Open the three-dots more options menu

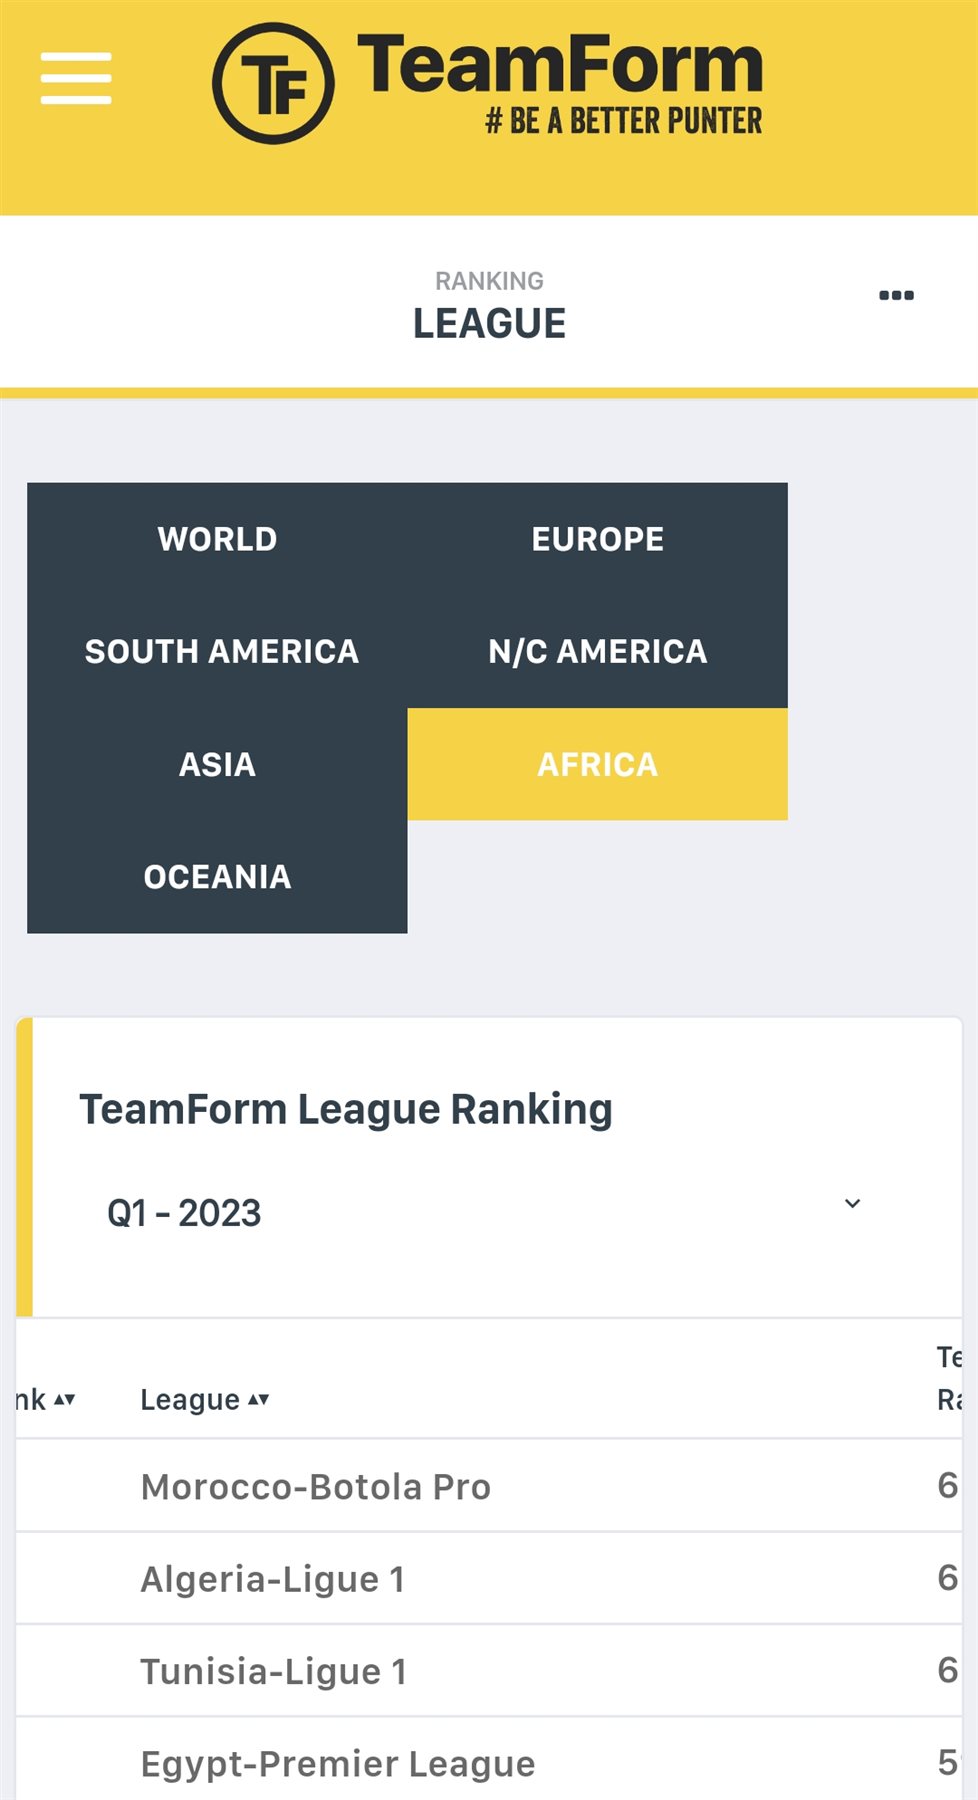(896, 295)
